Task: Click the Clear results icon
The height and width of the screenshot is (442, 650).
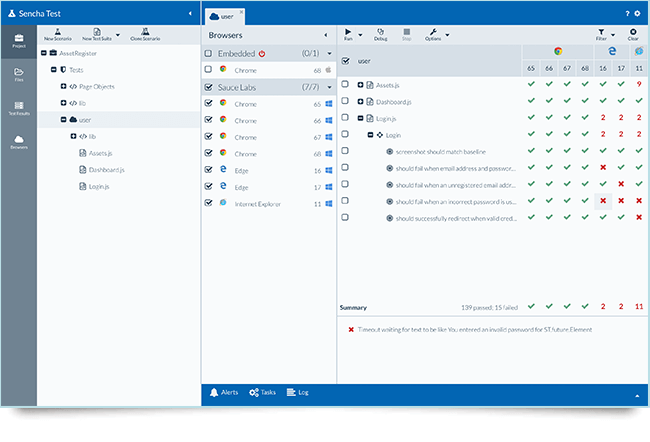Action: (633, 34)
